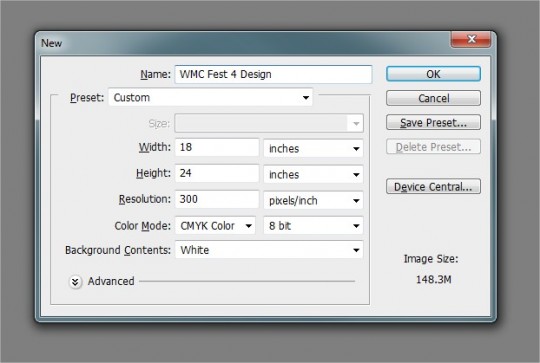Expand the Advanced section chevron

pos(75,282)
